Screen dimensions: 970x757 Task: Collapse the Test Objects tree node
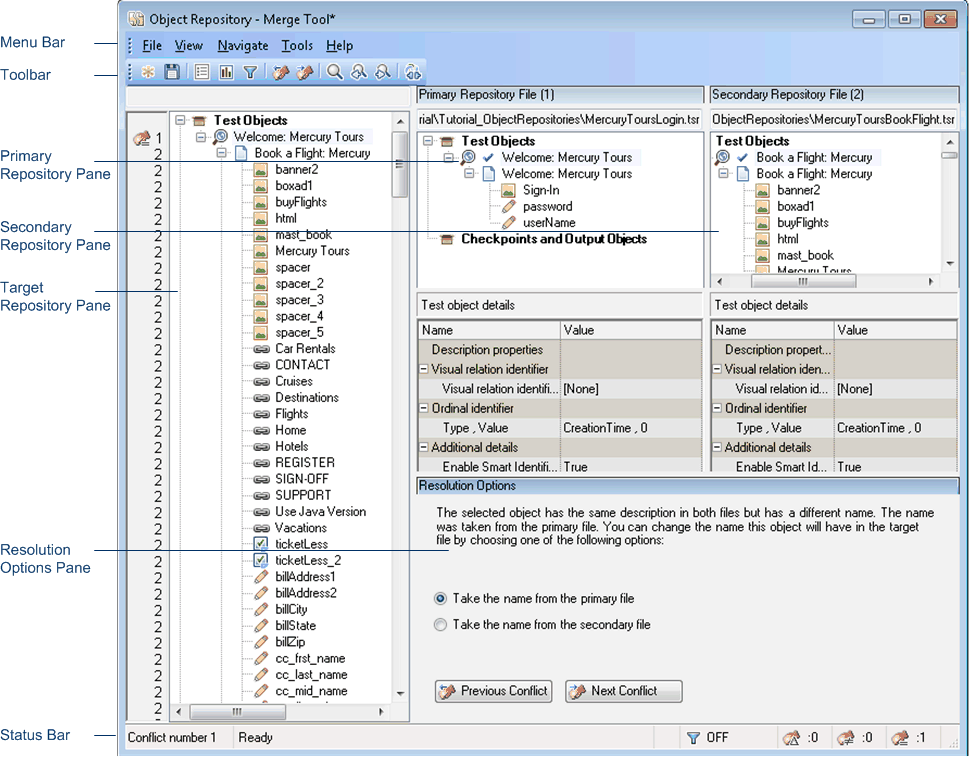pyautogui.click(x=182, y=120)
